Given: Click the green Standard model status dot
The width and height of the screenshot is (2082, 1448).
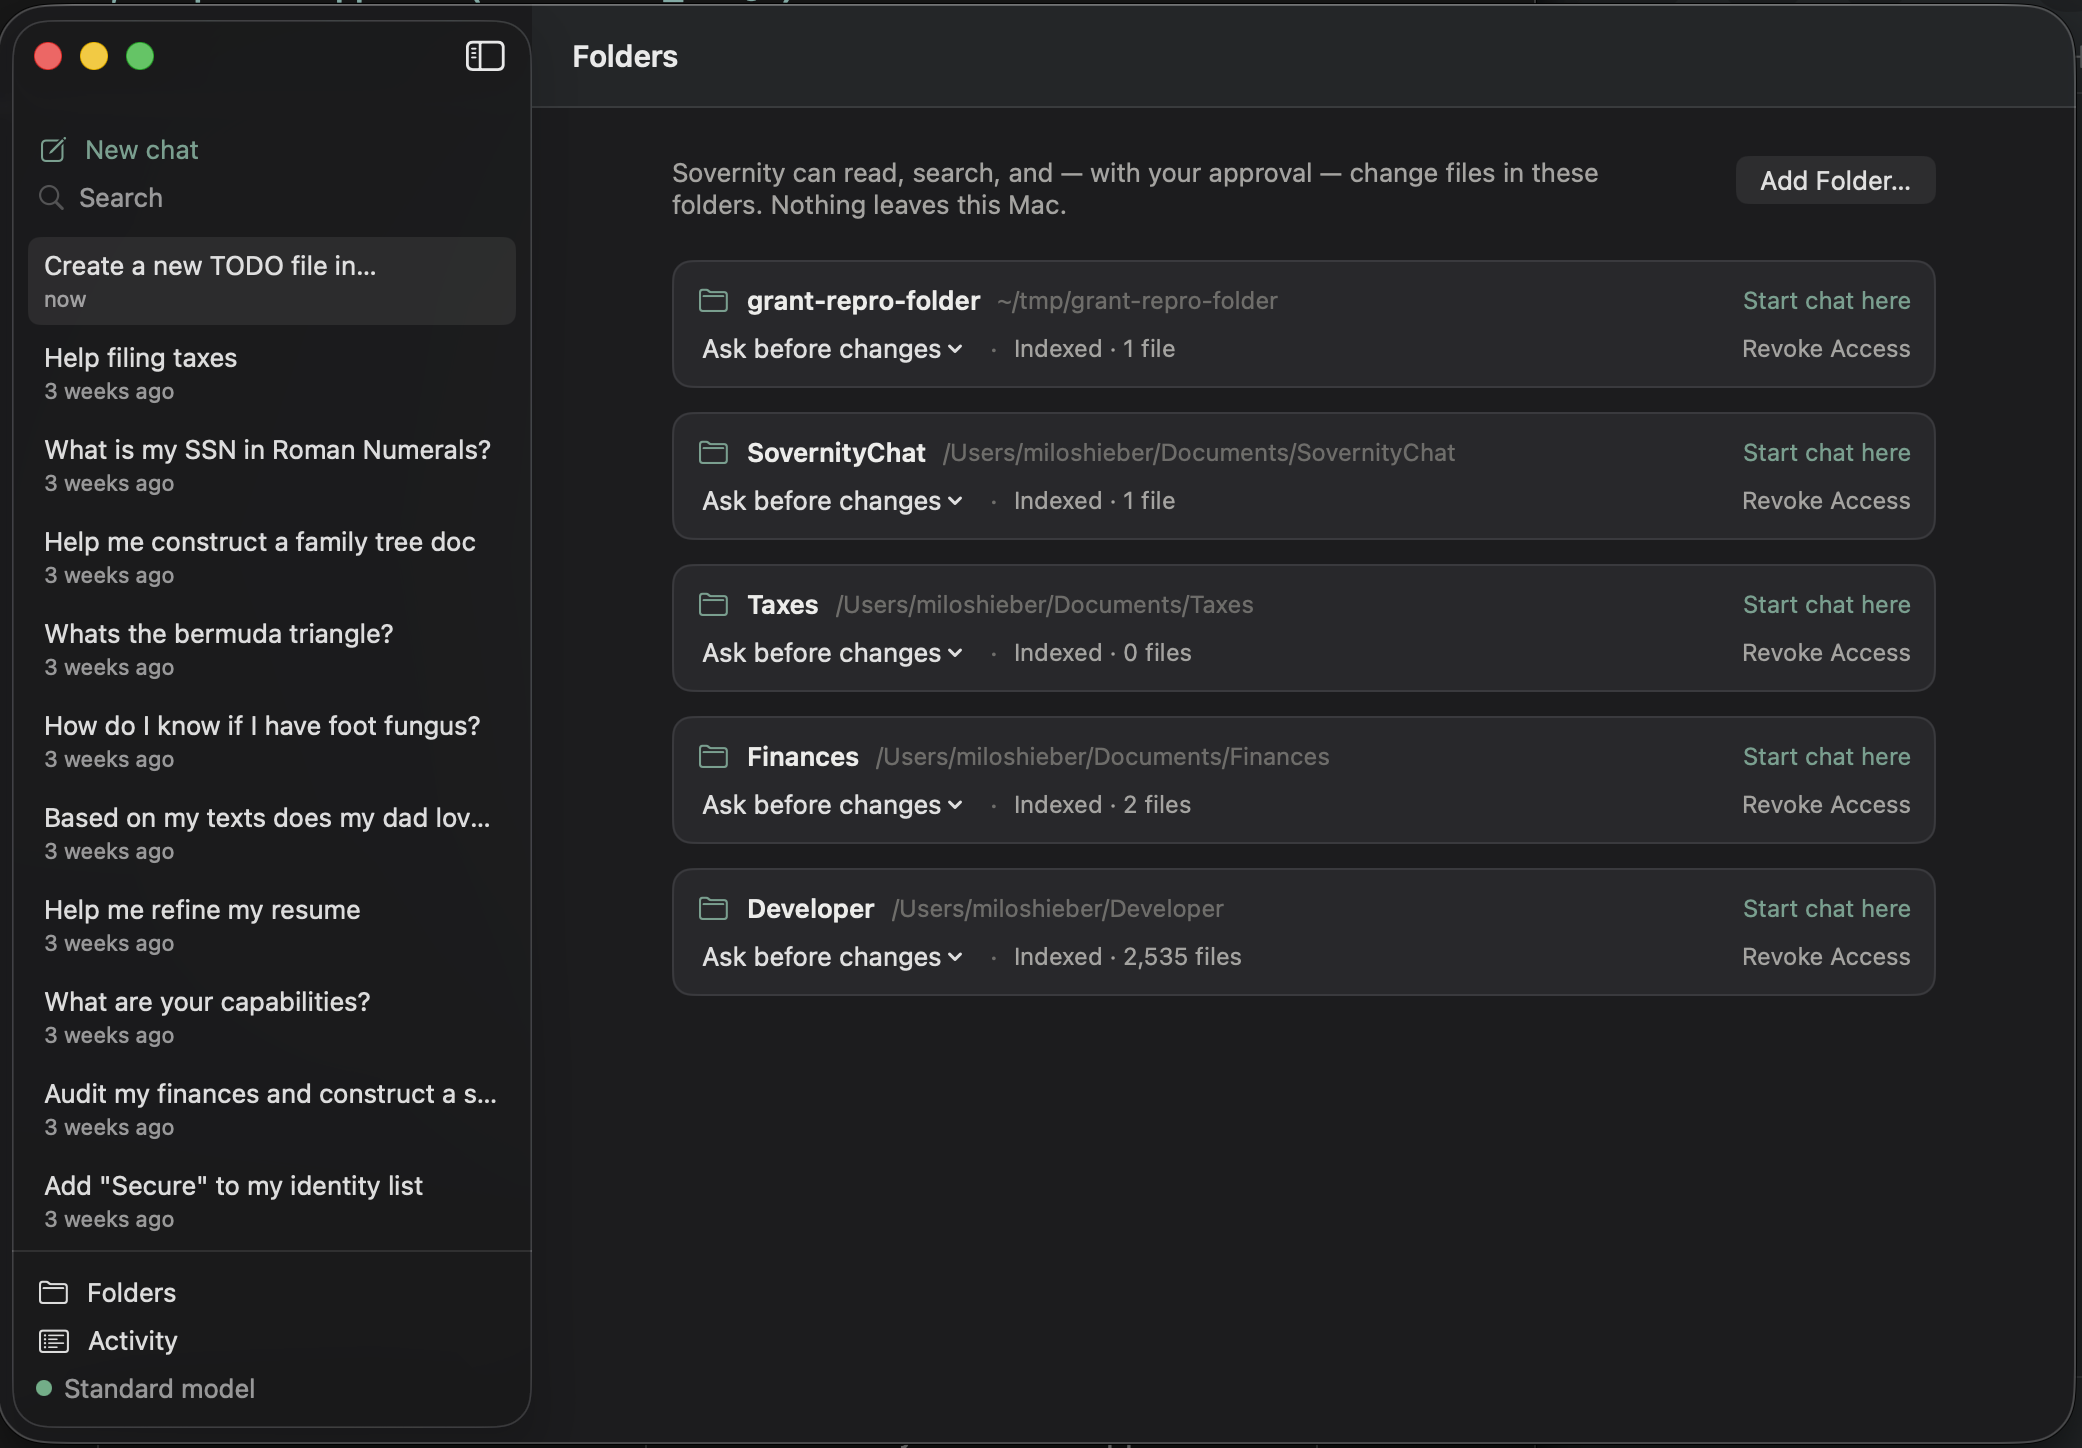Looking at the screenshot, I should click(44, 1388).
